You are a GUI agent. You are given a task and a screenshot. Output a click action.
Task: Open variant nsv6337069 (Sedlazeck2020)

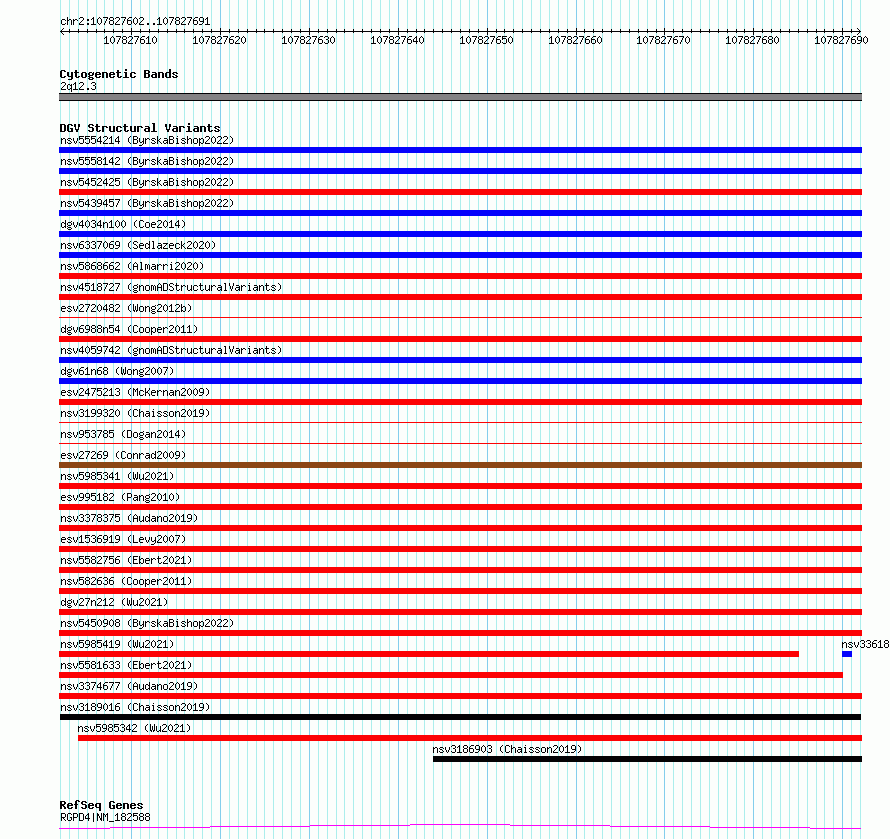coord(138,245)
